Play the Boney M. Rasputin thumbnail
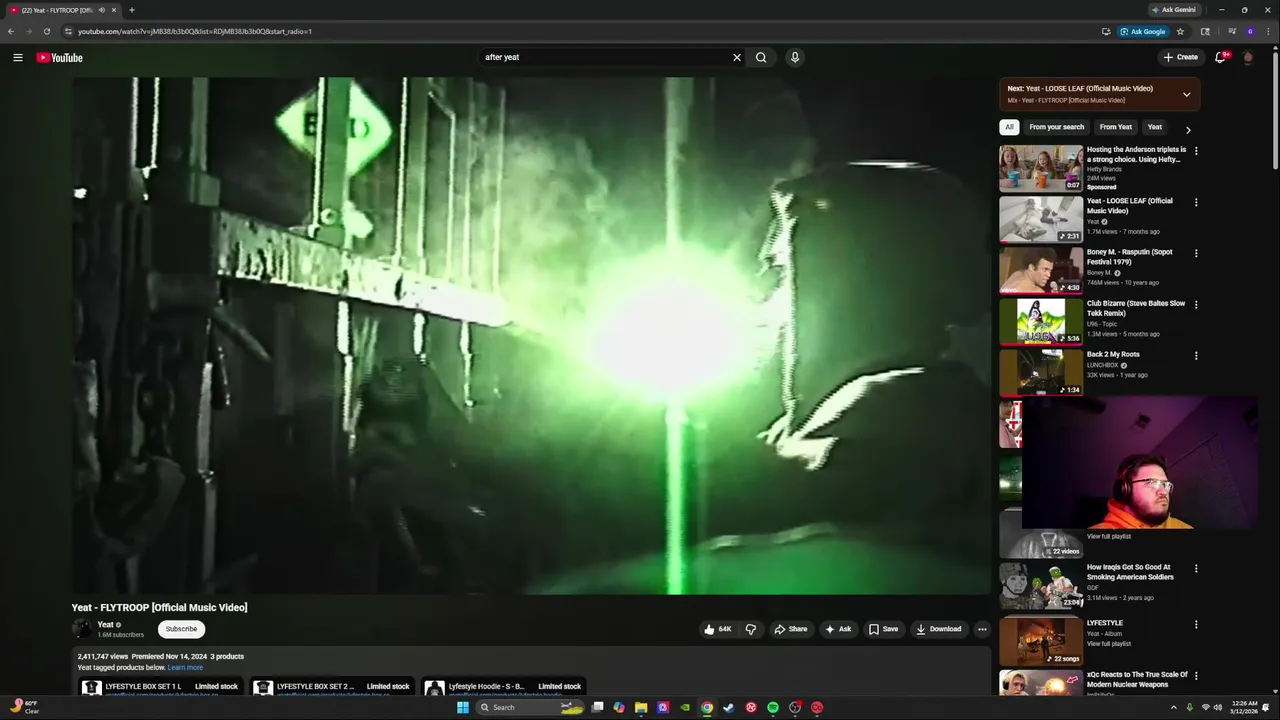The image size is (1280, 720). coord(1041,270)
